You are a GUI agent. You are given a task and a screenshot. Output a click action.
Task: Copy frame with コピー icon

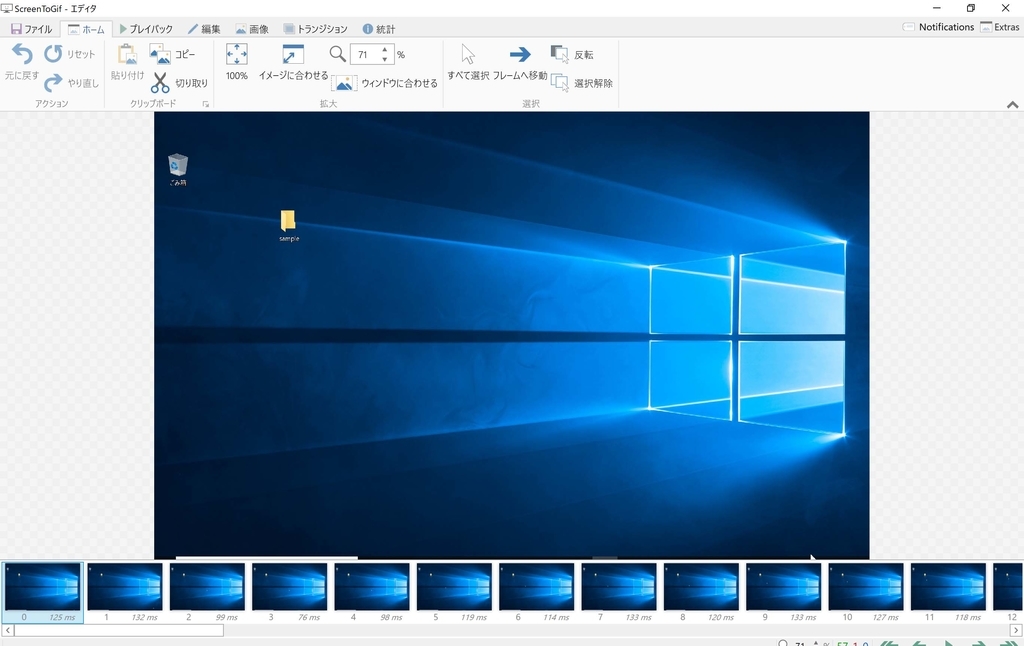click(160, 54)
